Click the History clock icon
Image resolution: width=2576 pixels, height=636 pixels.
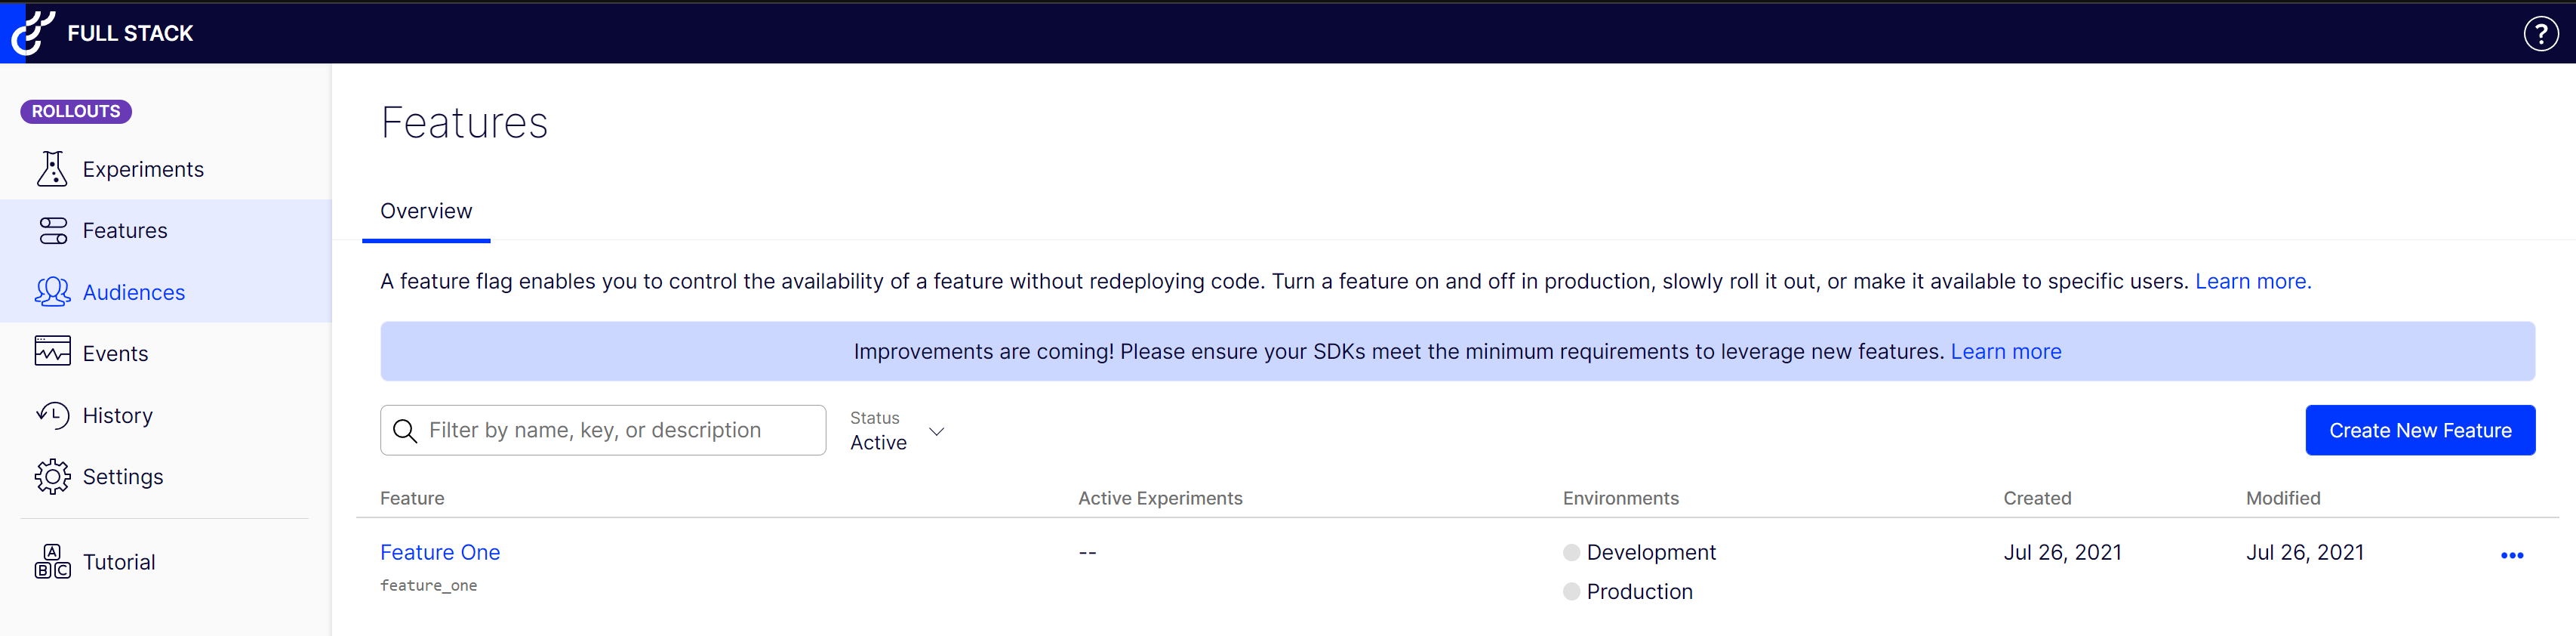(x=52, y=415)
